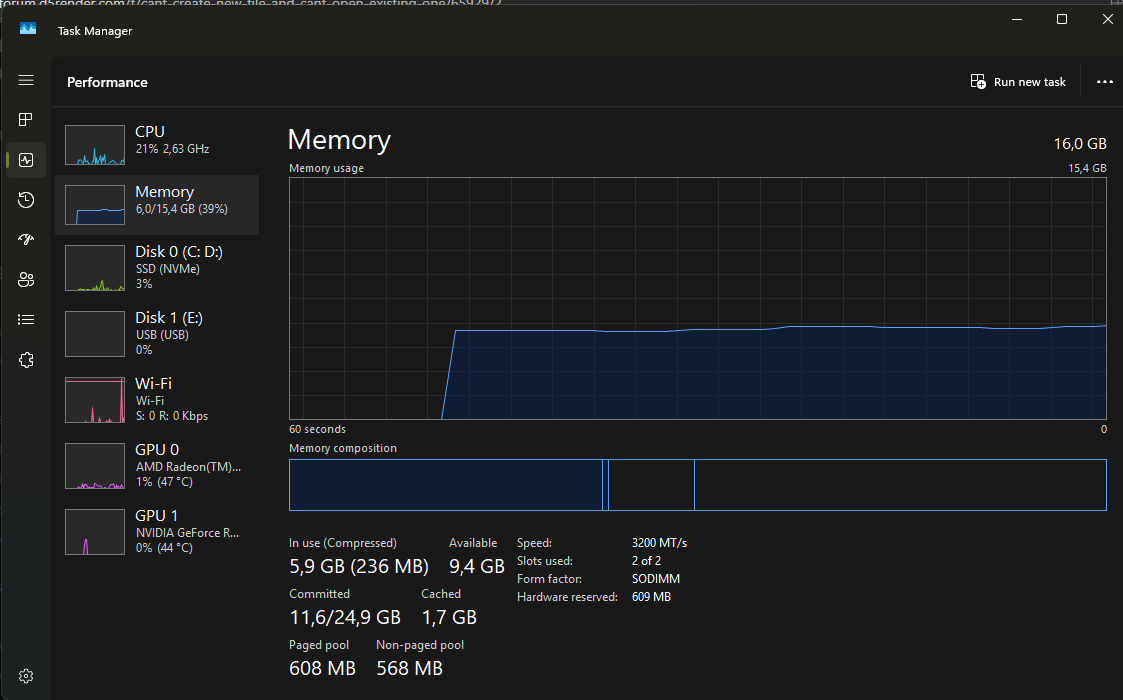Image resolution: width=1123 pixels, height=700 pixels.
Task: Show Disk 0 (C: D:) performance
Action: [x=157, y=268]
